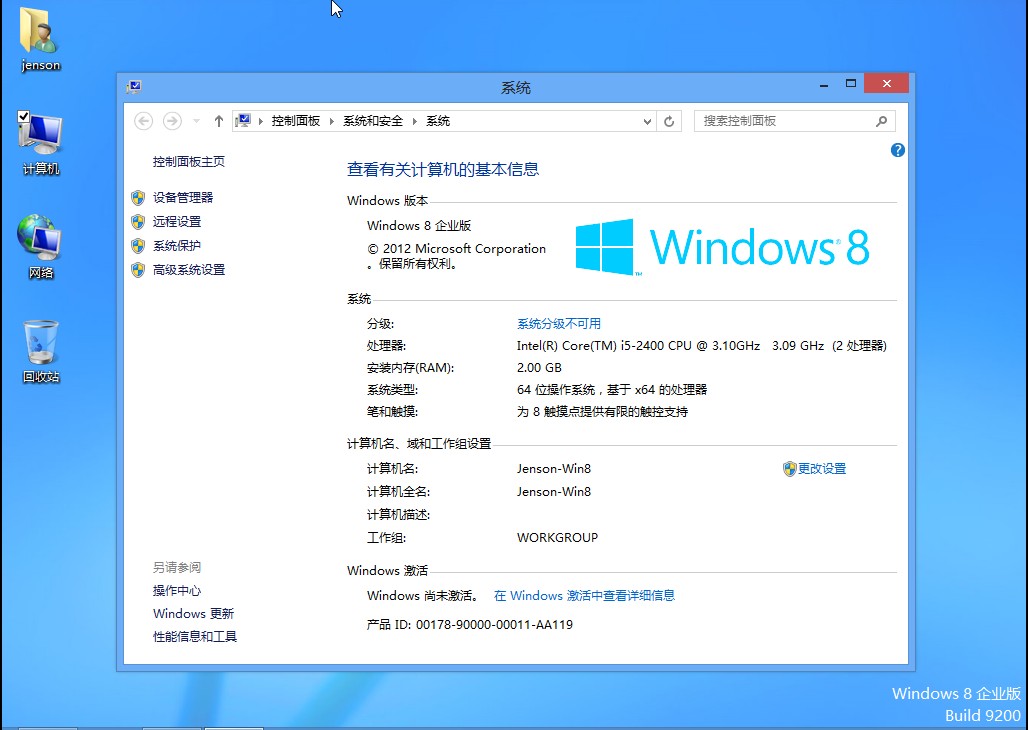The height and width of the screenshot is (730, 1028).
Task: Refresh the address bar view
Action: [670, 121]
